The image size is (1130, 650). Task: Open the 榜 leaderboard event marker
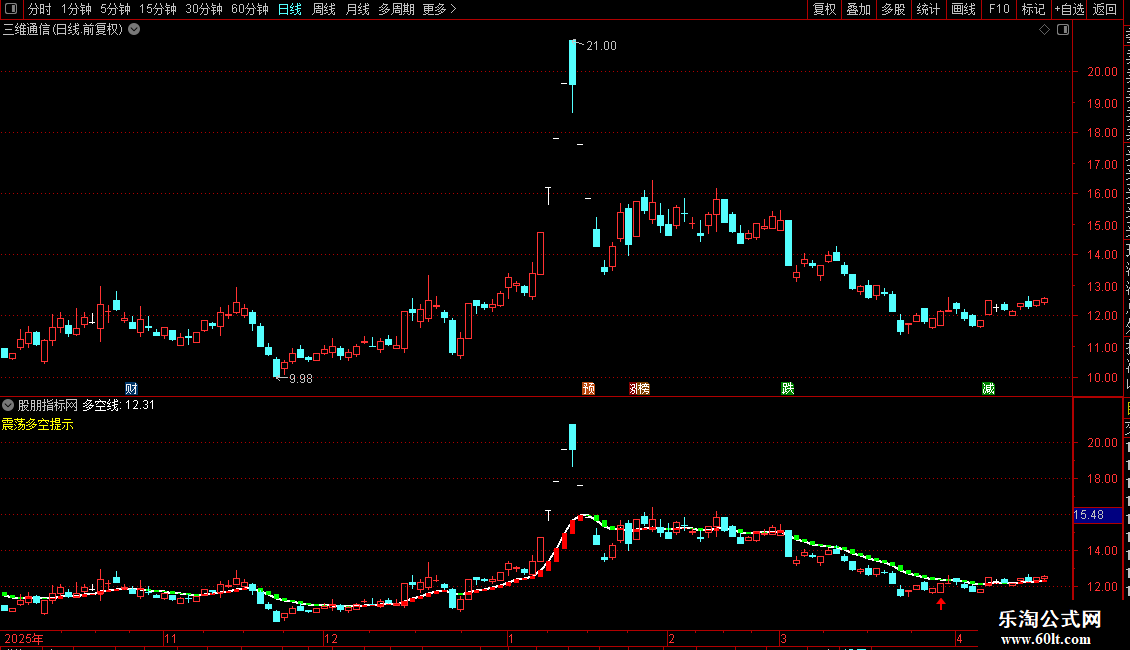[643, 388]
